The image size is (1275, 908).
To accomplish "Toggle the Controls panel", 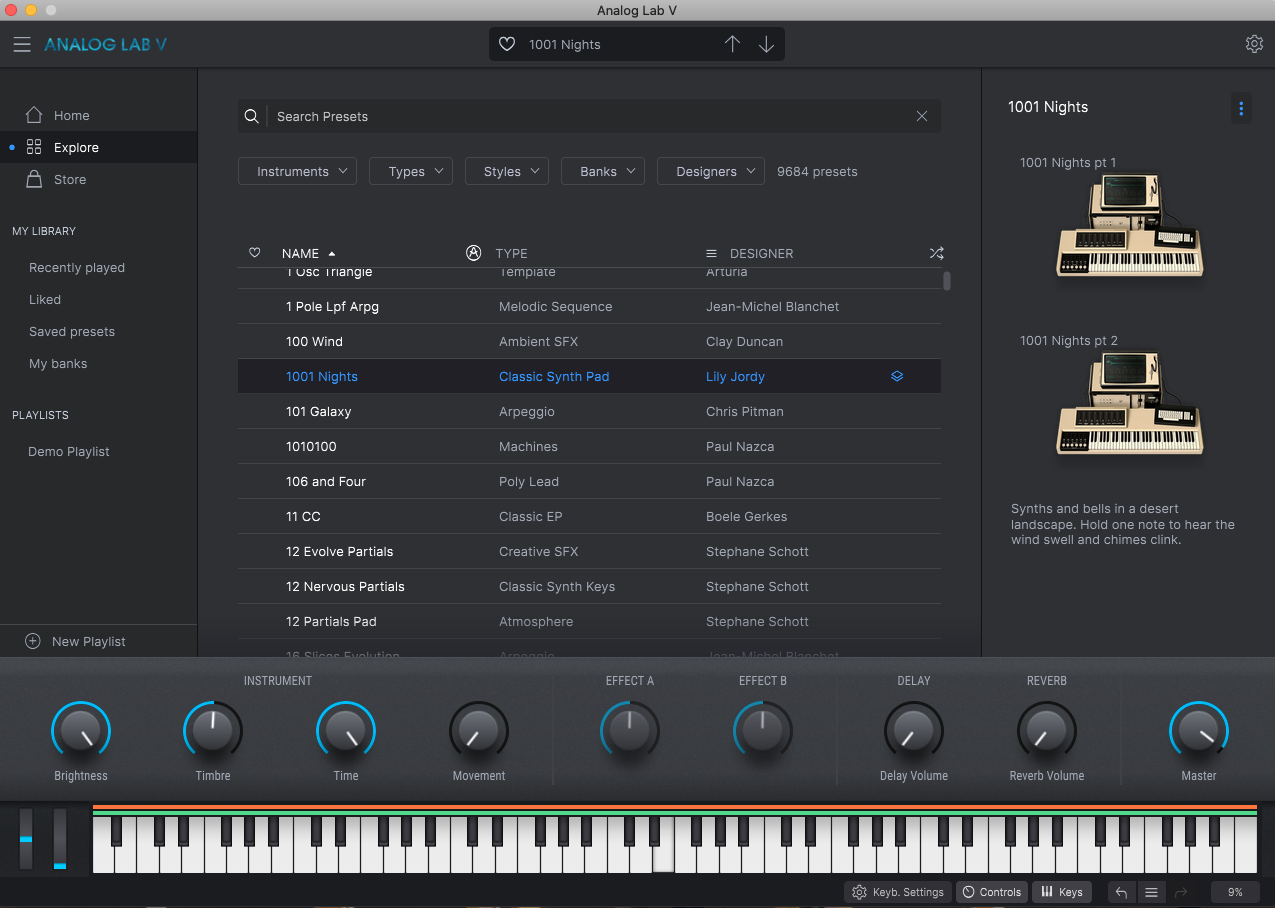I will [992, 892].
